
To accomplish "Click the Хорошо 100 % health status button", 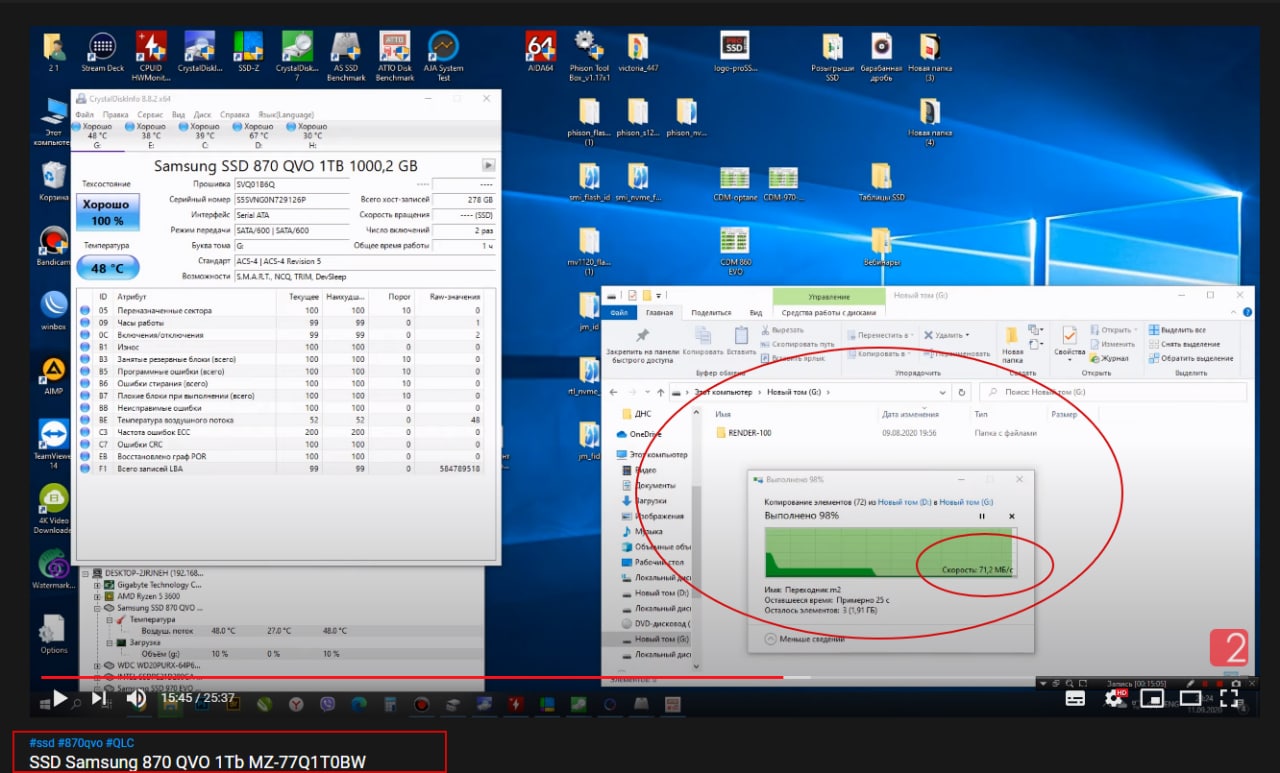I will coord(107,214).
